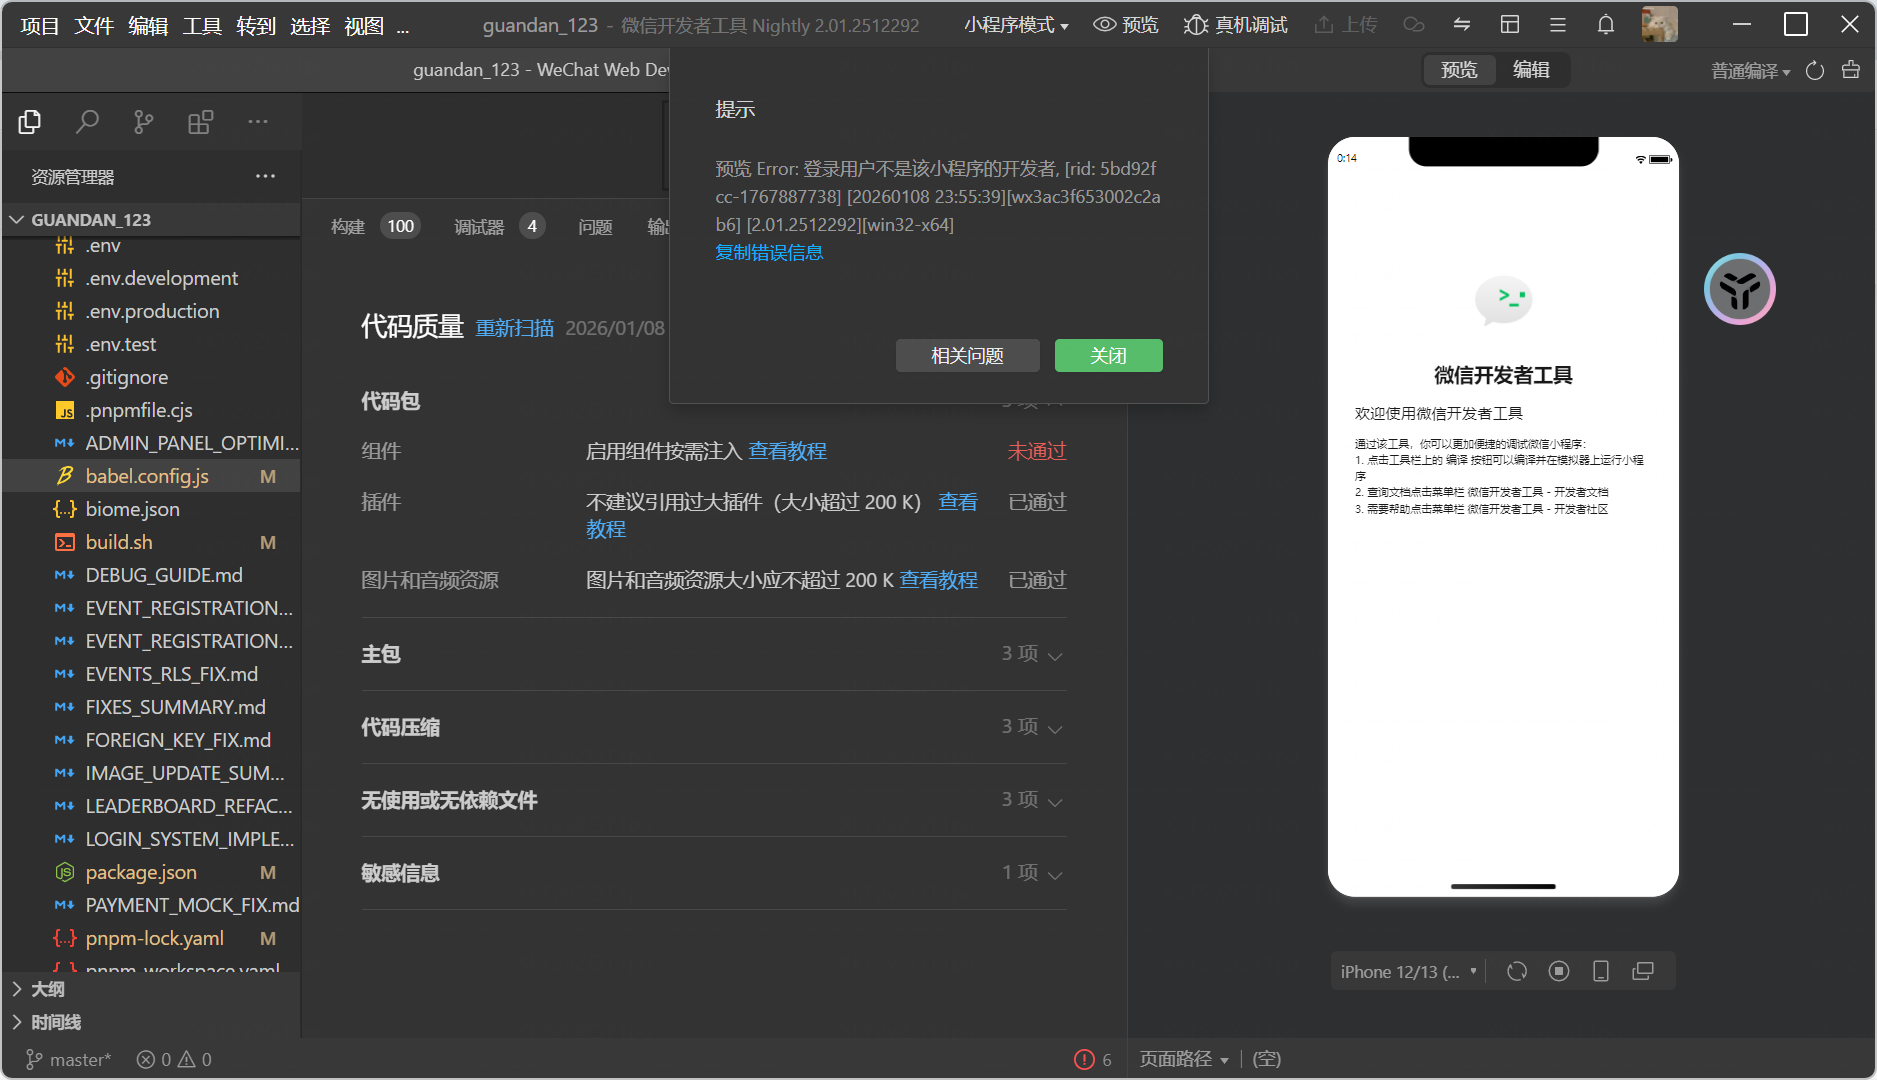Open the 工具 menu
The image size is (1877, 1080).
202,26
